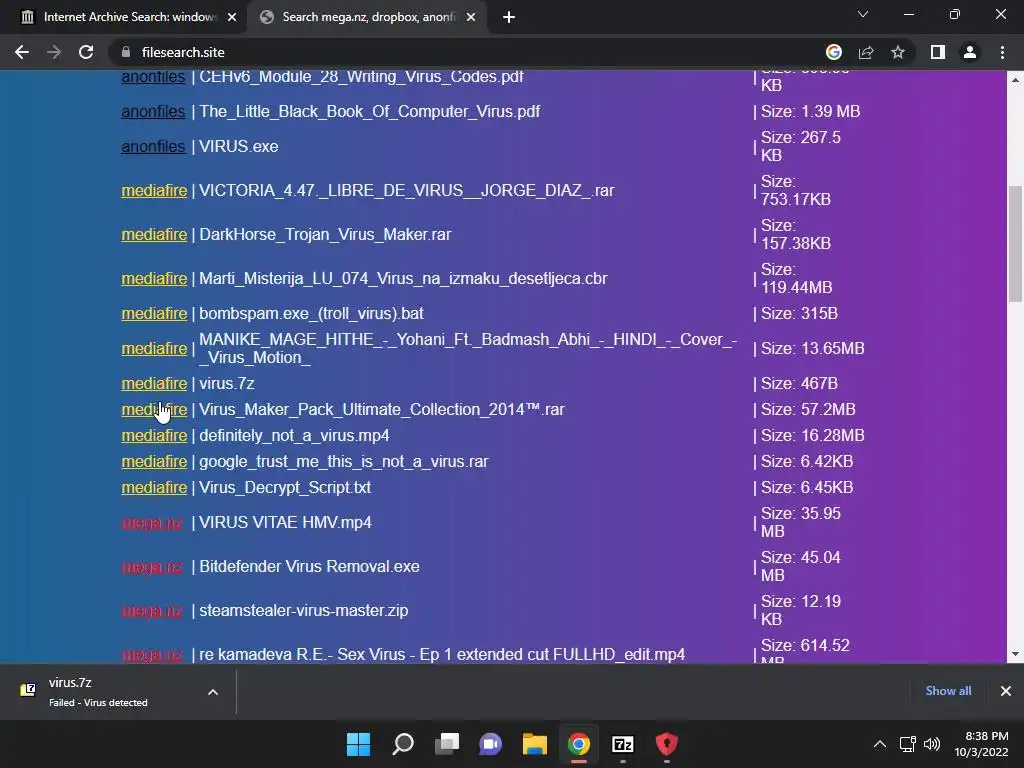Open 7-Zip from taskbar
Viewport: 1024px width, 768px height.
click(x=622, y=744)
